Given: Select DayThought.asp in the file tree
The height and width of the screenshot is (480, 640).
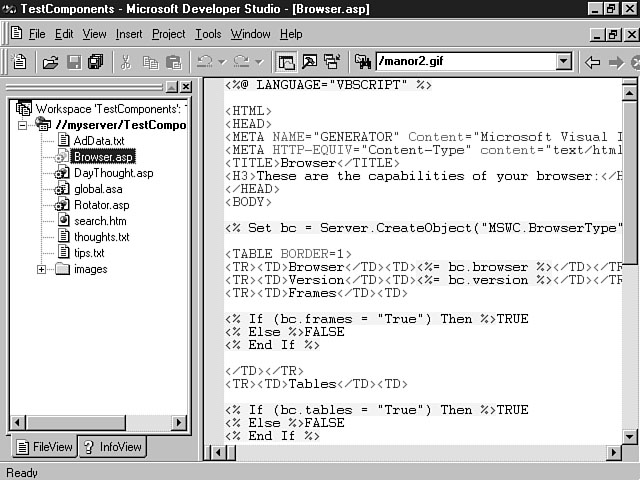Looking at the screenshot, I should (x=113, y=173).
